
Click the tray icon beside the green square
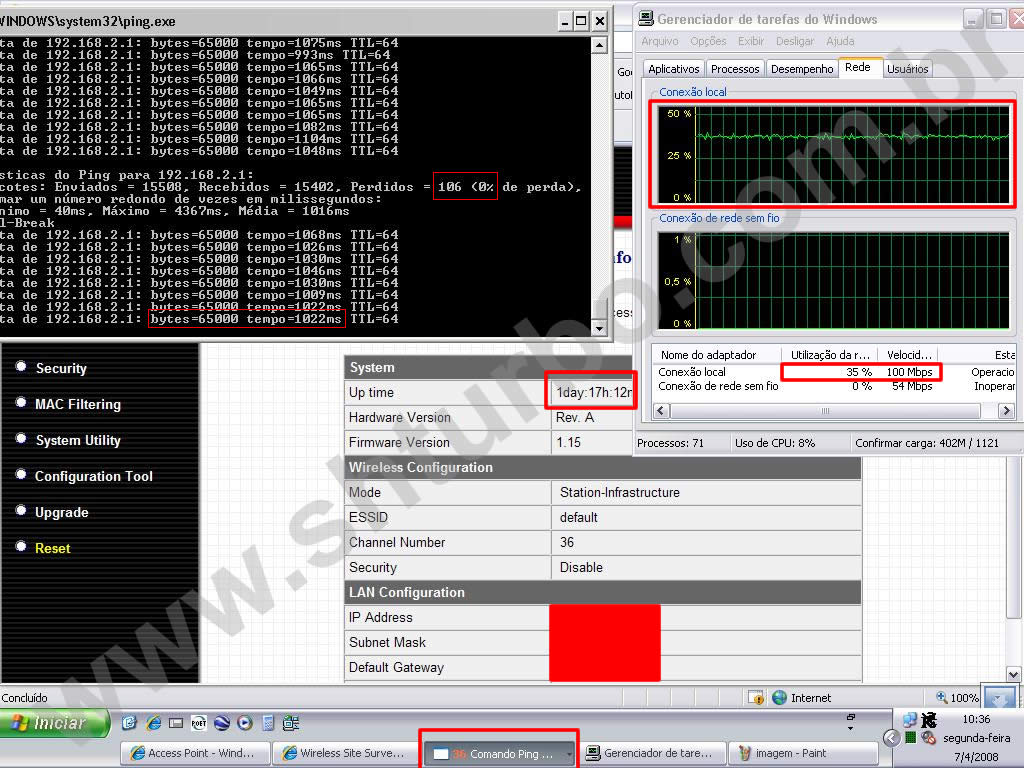click(x=929, y=738)
